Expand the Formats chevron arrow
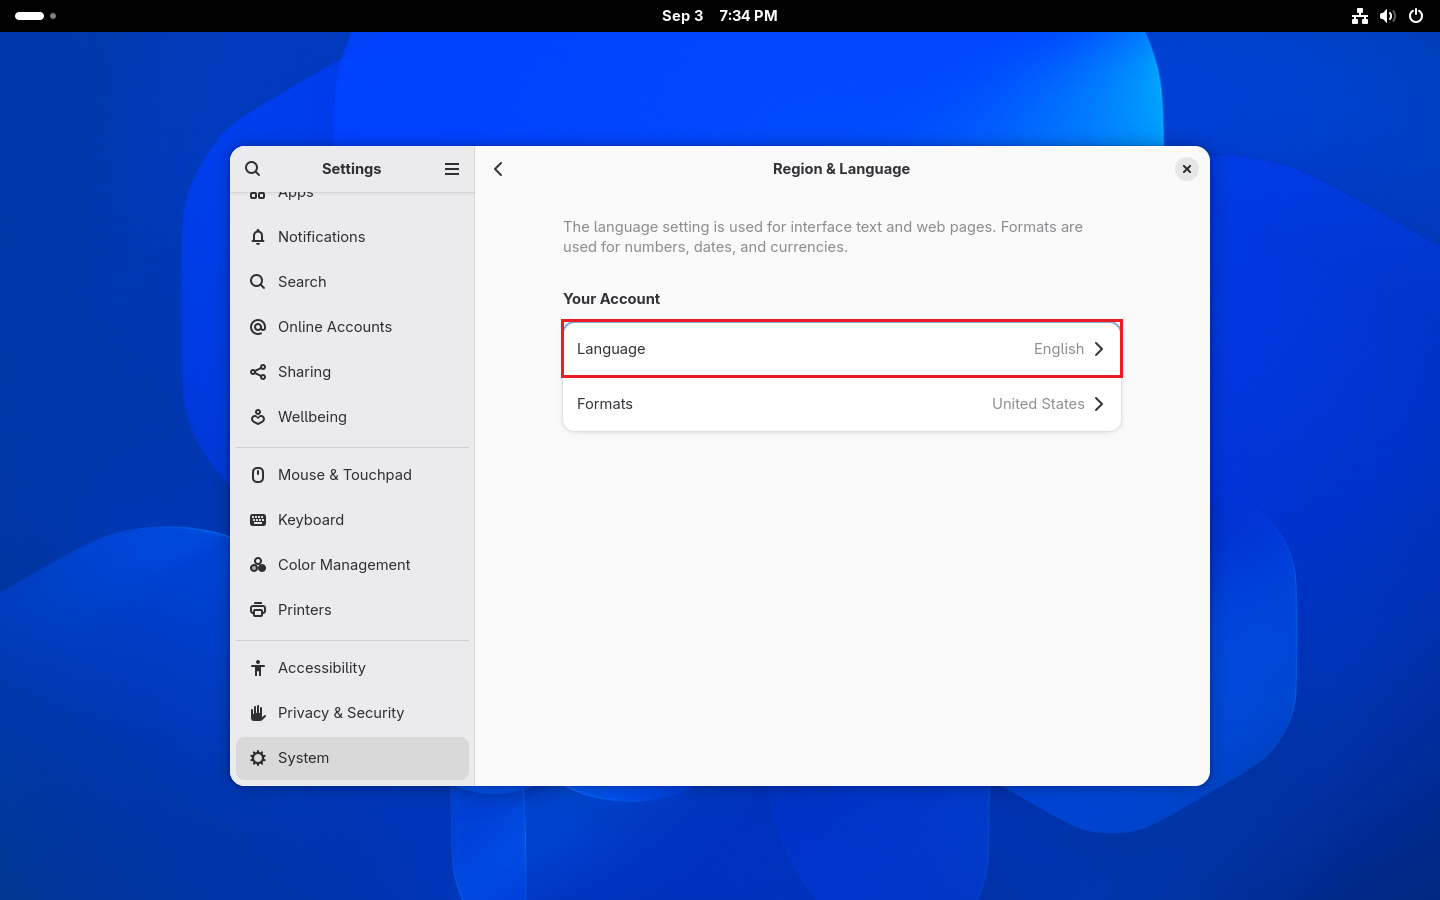 1099,404
